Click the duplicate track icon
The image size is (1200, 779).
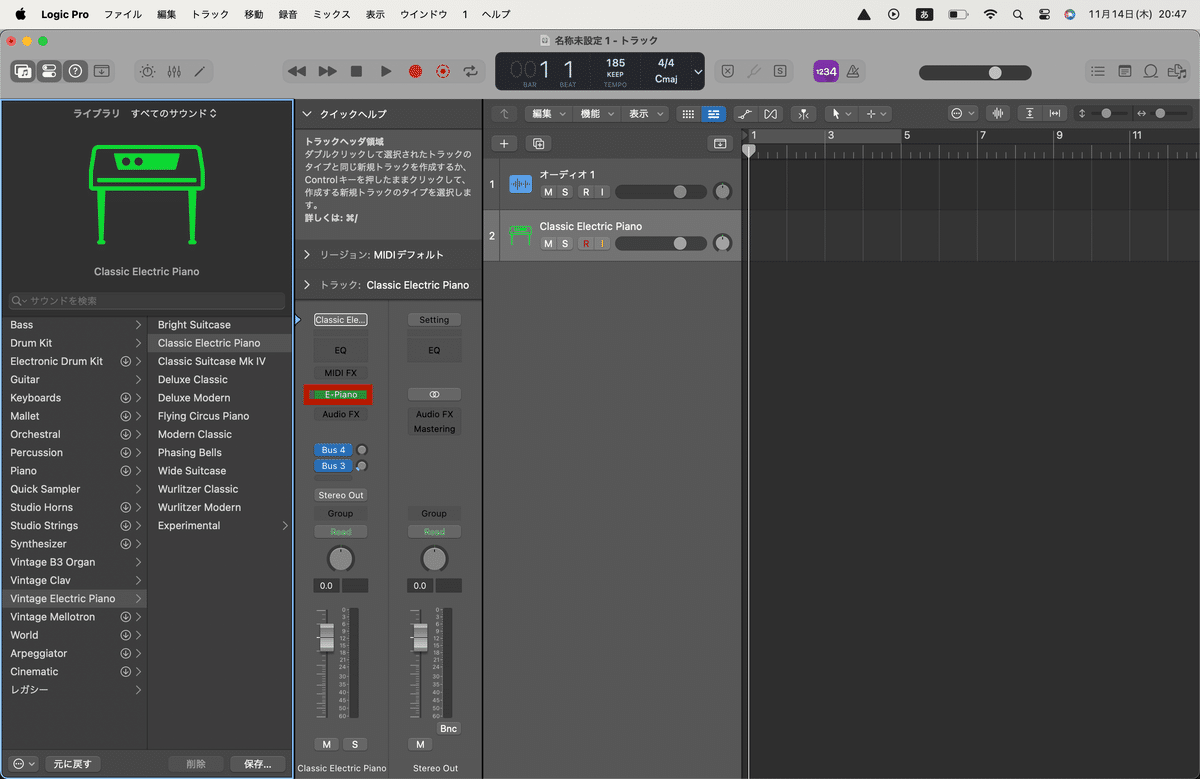coord(538,143)
